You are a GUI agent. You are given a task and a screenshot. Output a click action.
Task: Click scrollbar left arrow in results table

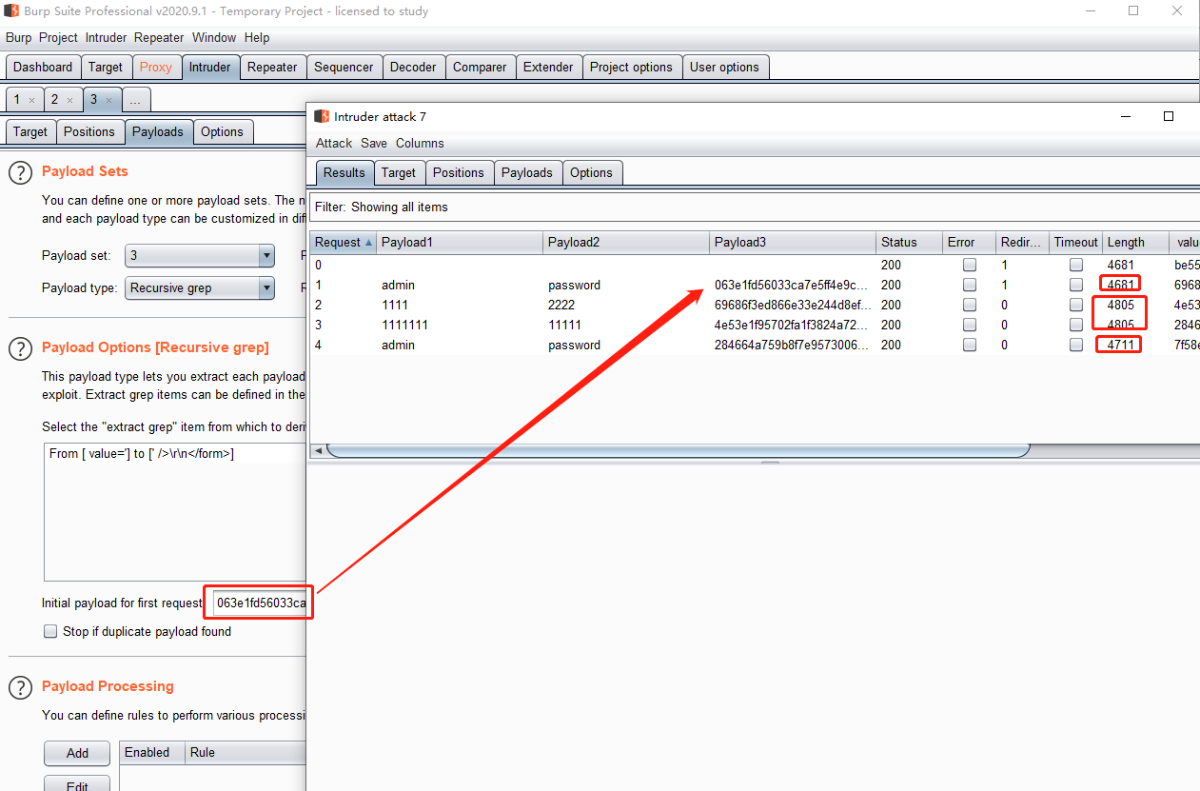click(319, 451)
